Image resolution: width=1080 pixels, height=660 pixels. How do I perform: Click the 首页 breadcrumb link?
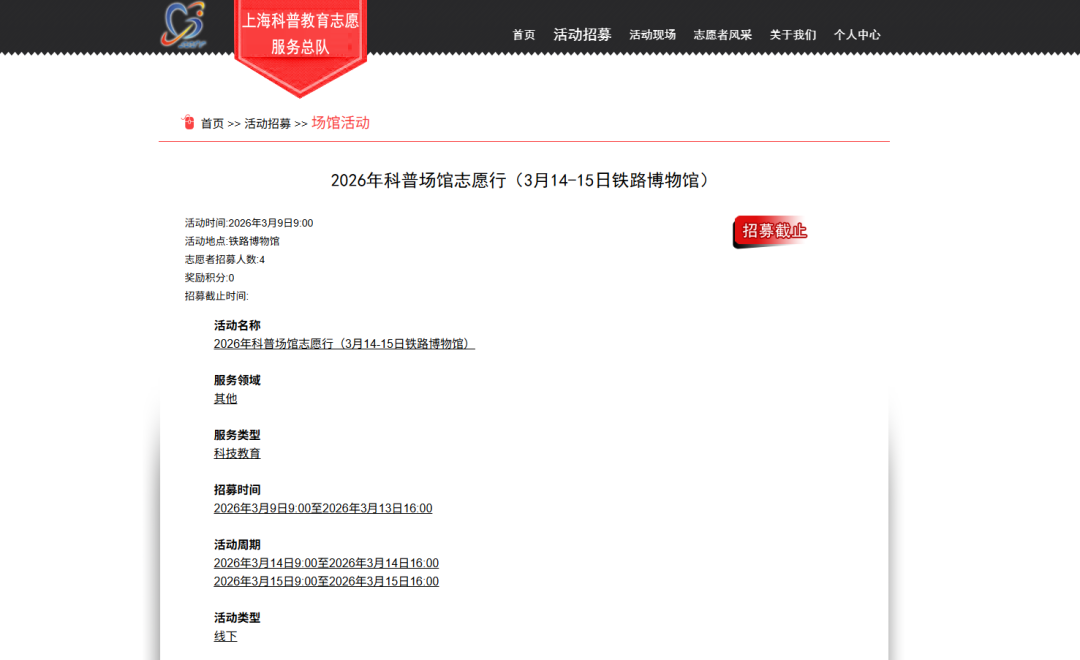point(212,124)
